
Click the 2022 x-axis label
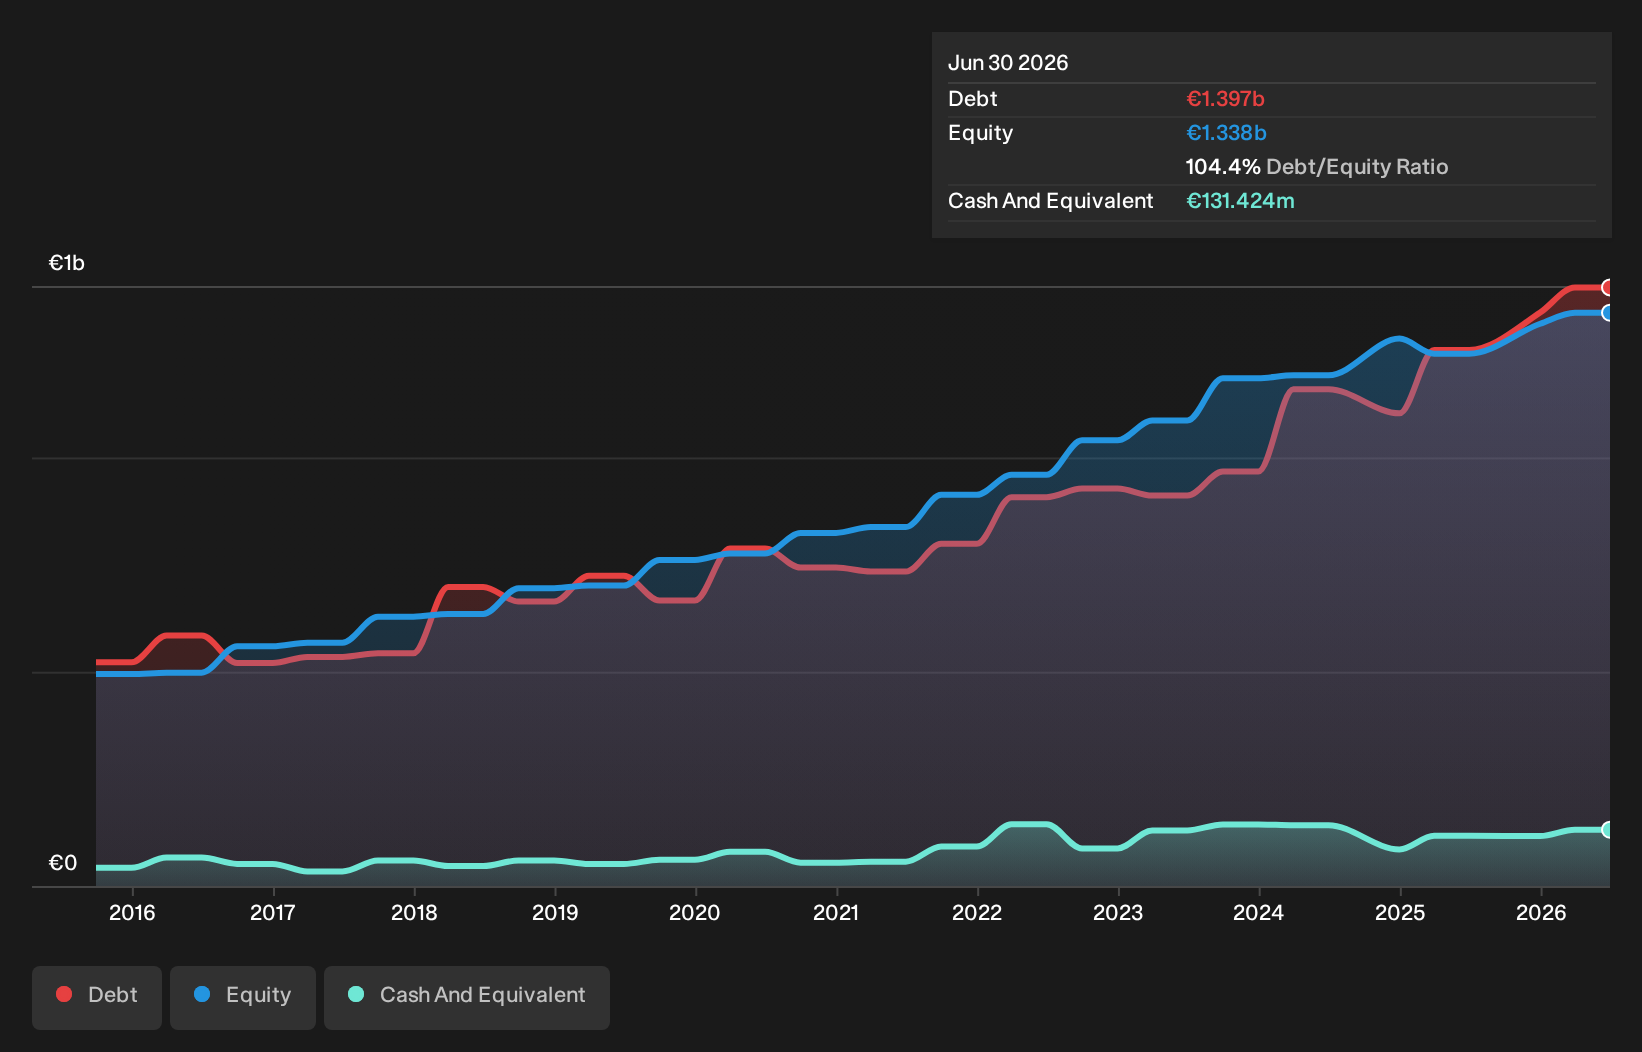[977, 912]
